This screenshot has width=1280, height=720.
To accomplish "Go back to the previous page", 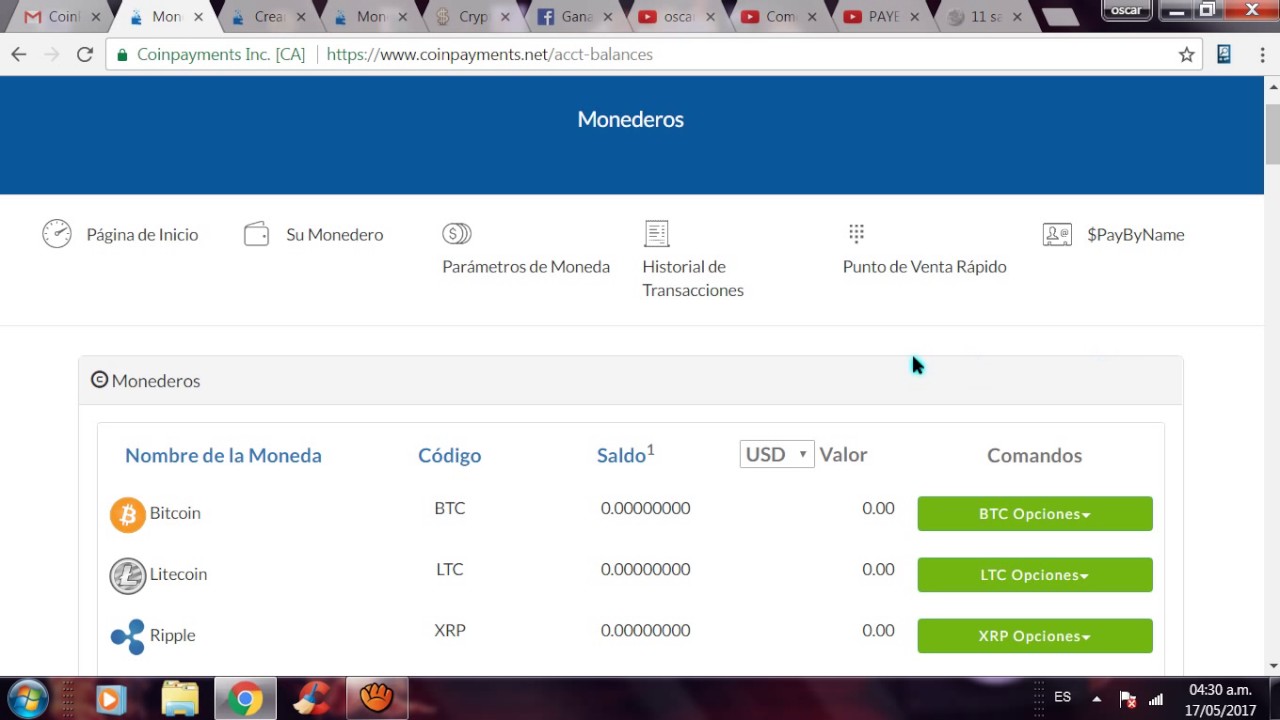I will pyautogui.click(x=19, y=55).
